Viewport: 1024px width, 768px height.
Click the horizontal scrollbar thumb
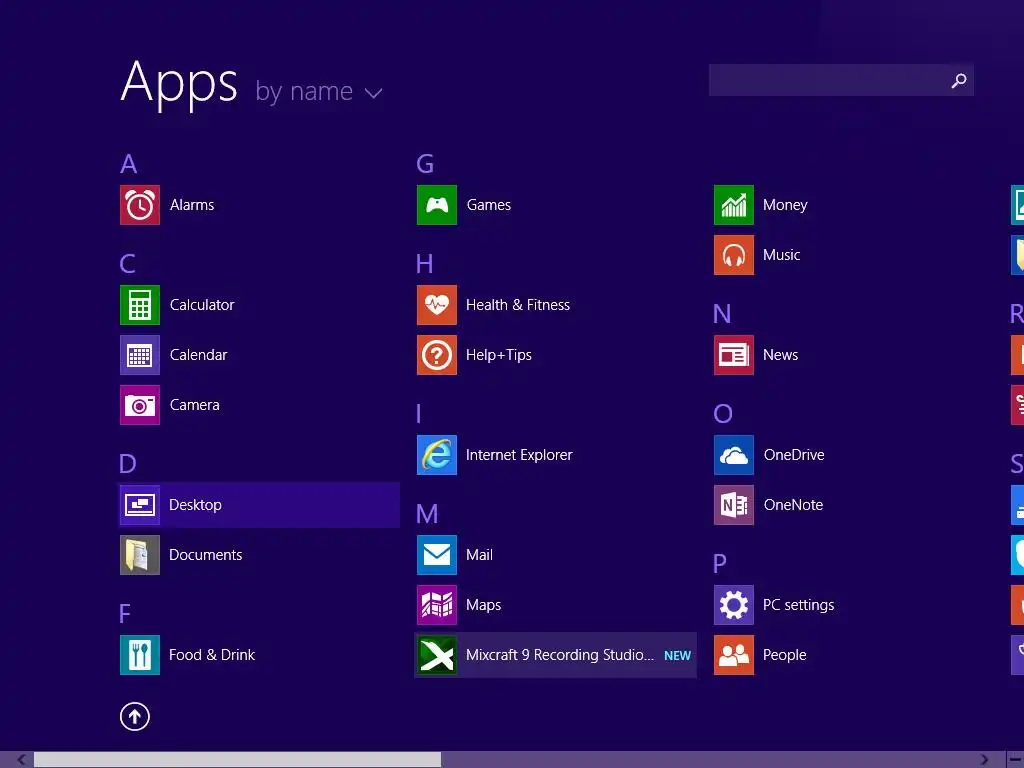point(238,760)
